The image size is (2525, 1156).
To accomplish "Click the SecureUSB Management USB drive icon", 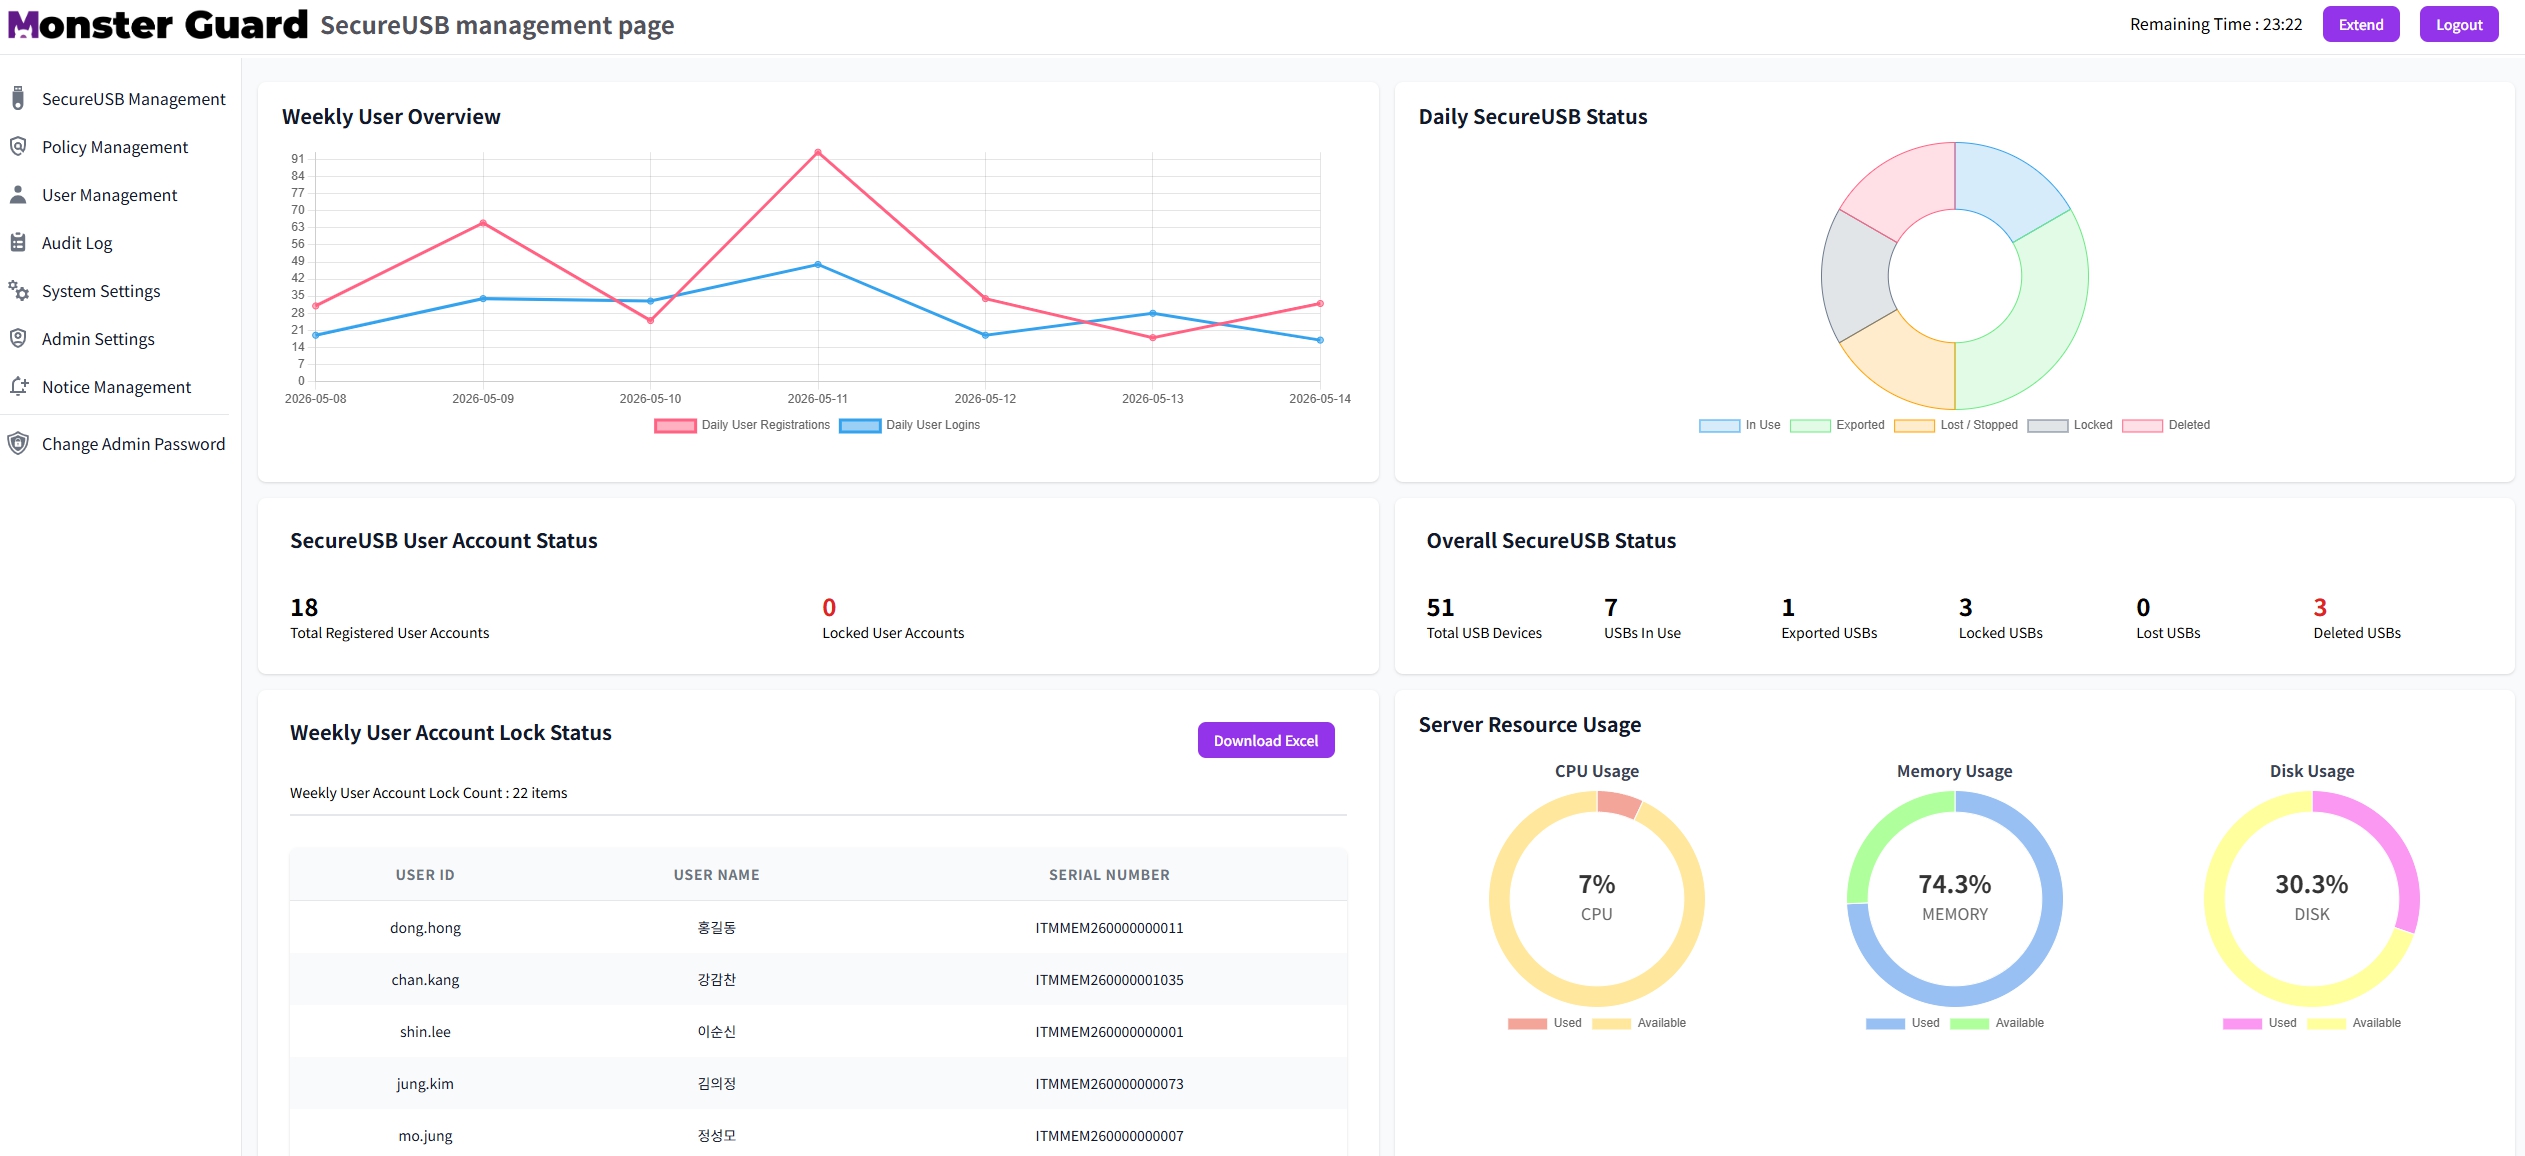I will 18,98.
